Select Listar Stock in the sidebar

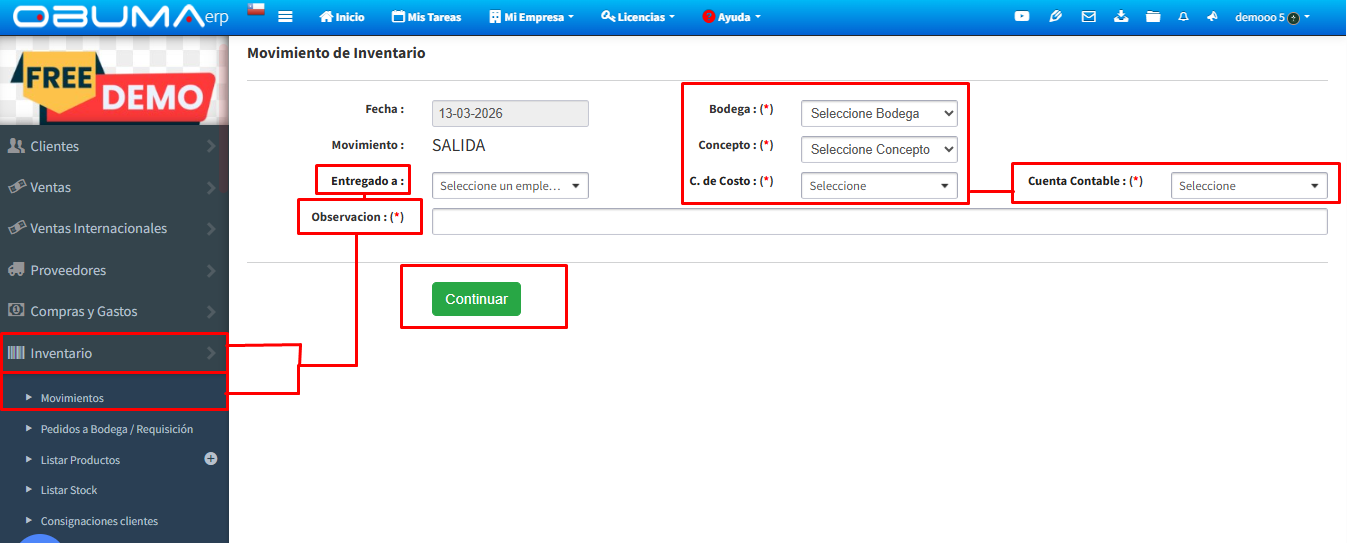(x=69, y=490)
